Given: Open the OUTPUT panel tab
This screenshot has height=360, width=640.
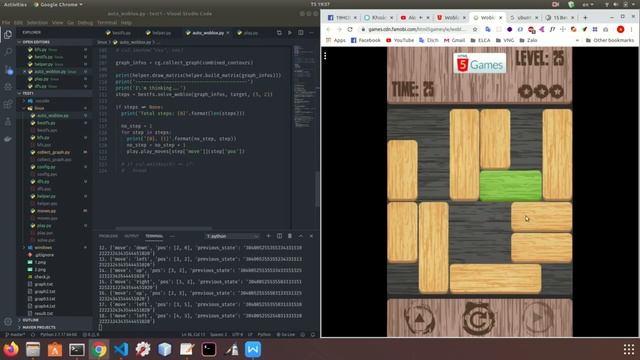Looking at the screenshot, I should pyautogui.click(x=131, y=236).
